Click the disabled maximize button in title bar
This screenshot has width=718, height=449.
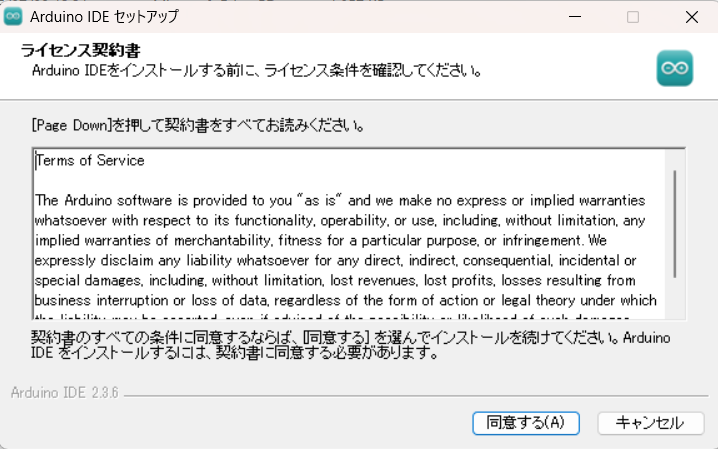[633, 17]
